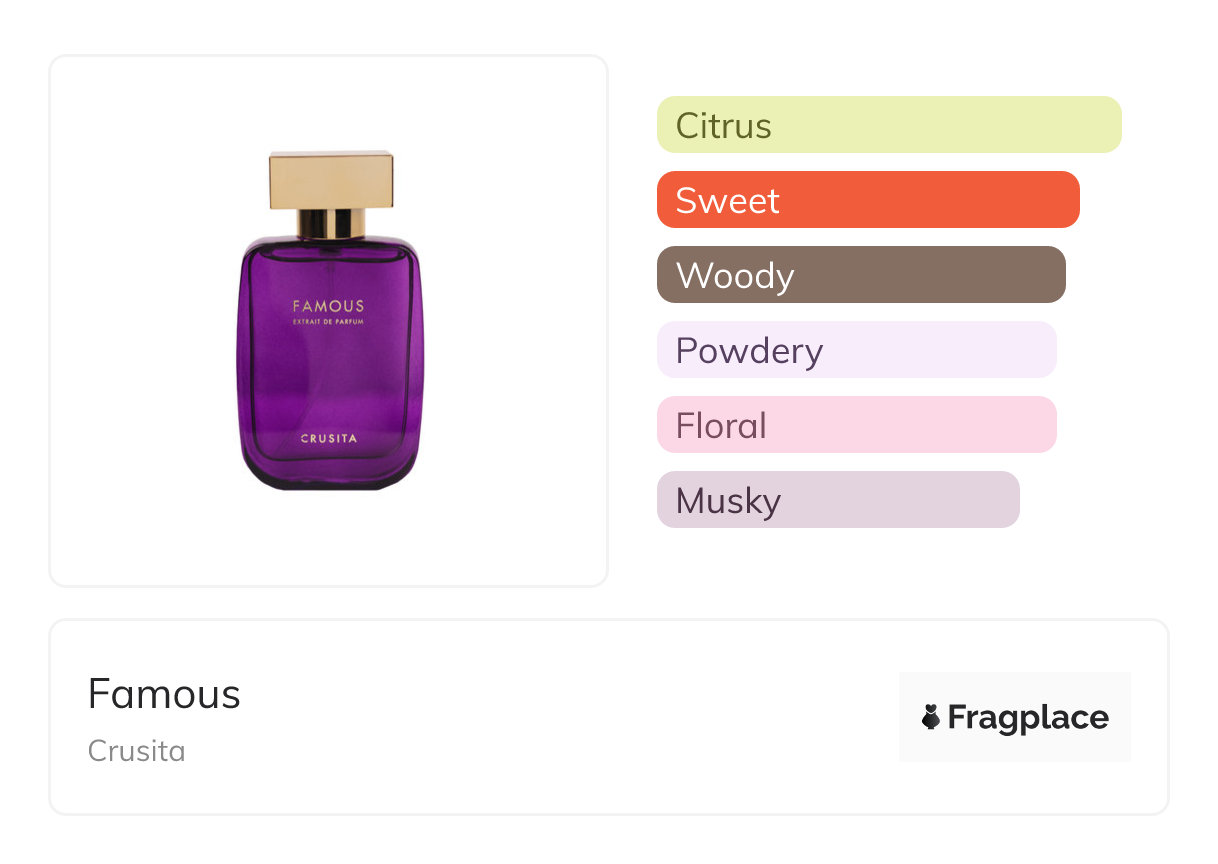The width and height of the screenshot is (1218, 864).
Task: Open the Crusita brand name below title
Action: 137,751
